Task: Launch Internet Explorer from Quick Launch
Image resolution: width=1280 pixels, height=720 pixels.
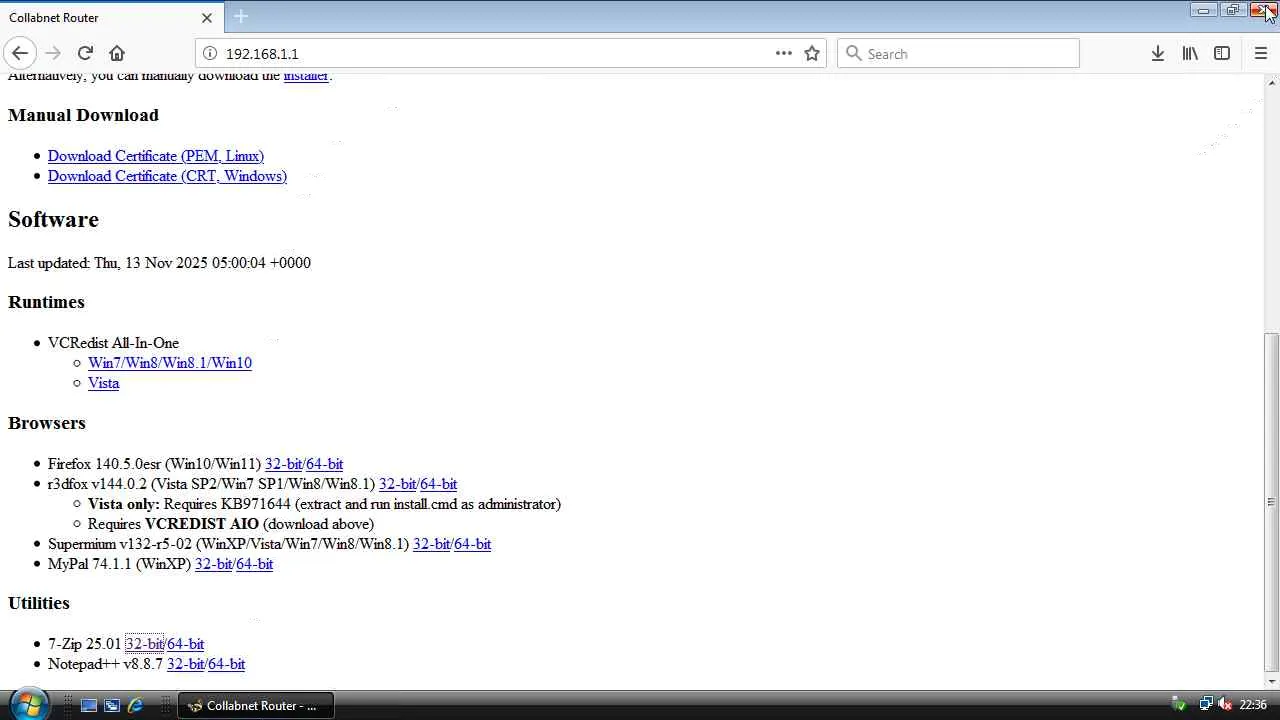Action: pos(135,705)
